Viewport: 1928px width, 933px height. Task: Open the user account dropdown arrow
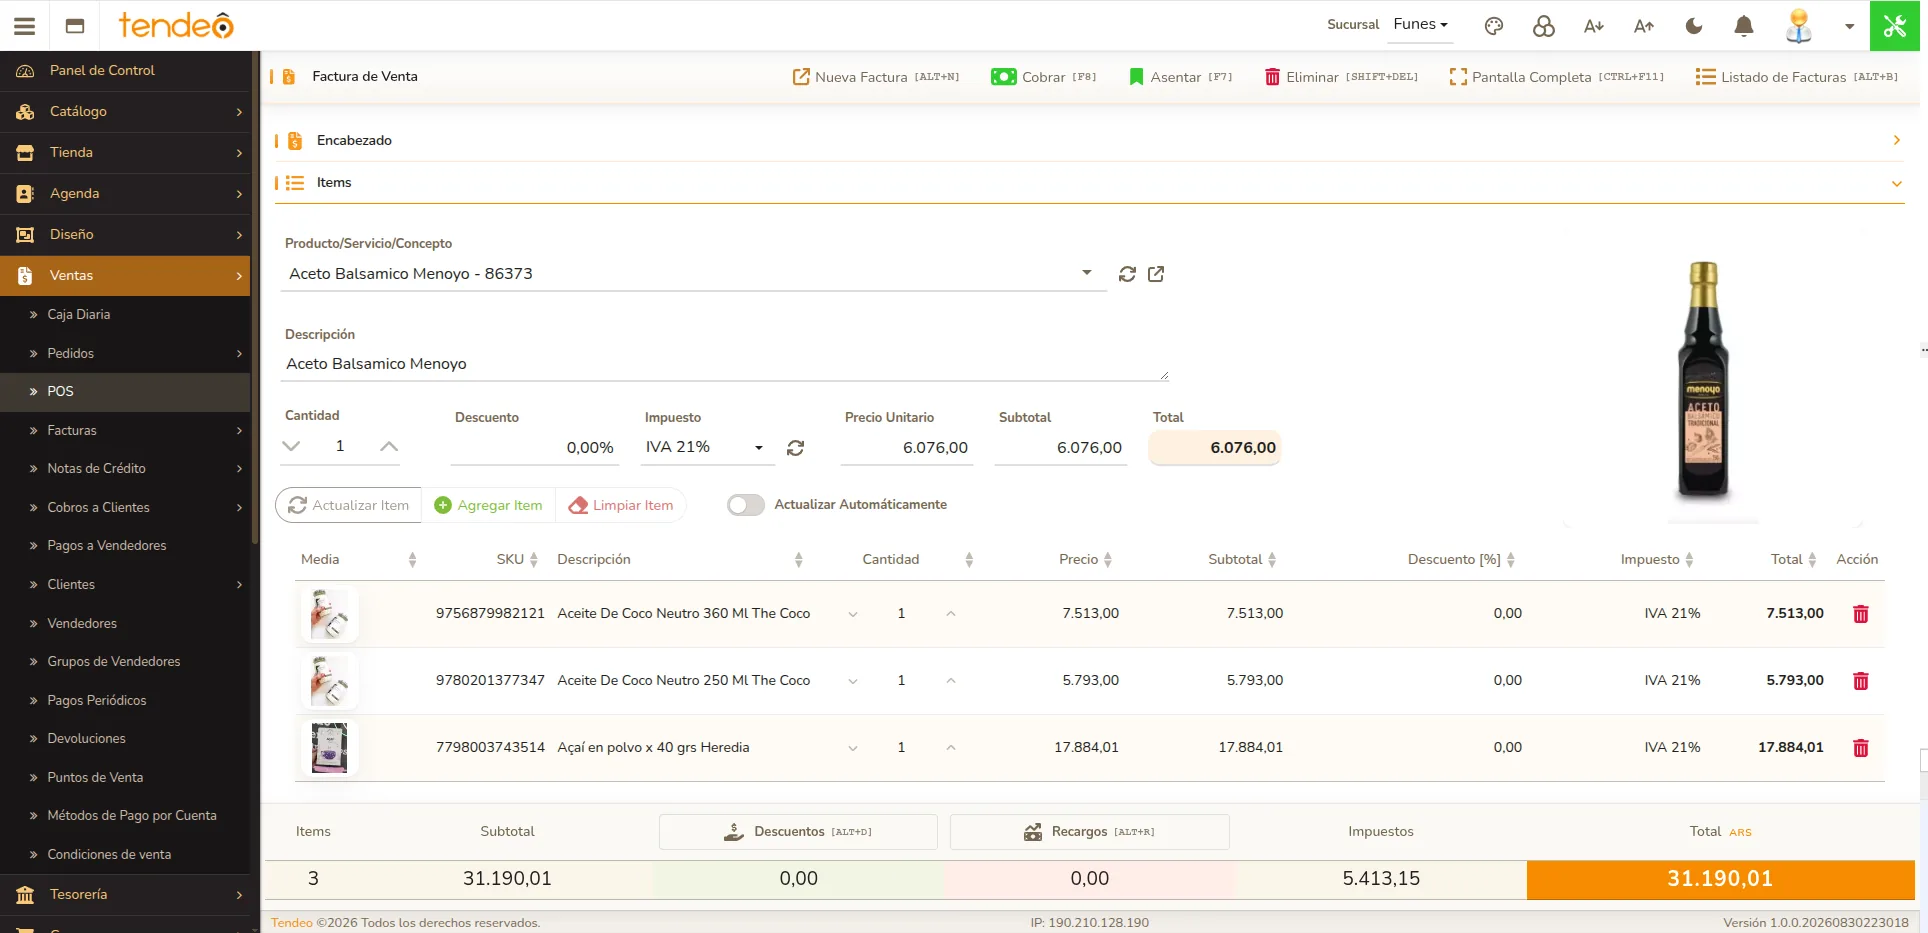point(1850,27)
